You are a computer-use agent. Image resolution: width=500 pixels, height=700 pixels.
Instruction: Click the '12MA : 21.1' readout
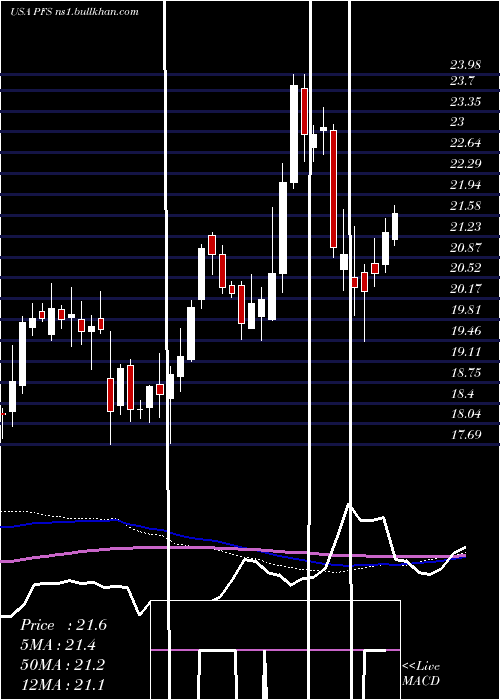(x=62, y=684)
